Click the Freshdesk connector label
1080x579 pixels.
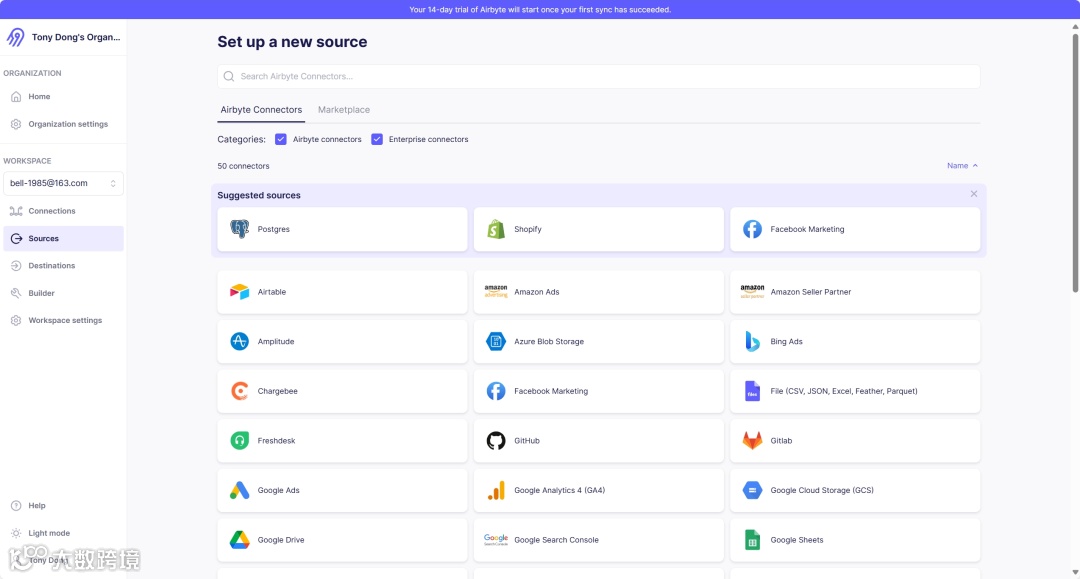(276, 441)
